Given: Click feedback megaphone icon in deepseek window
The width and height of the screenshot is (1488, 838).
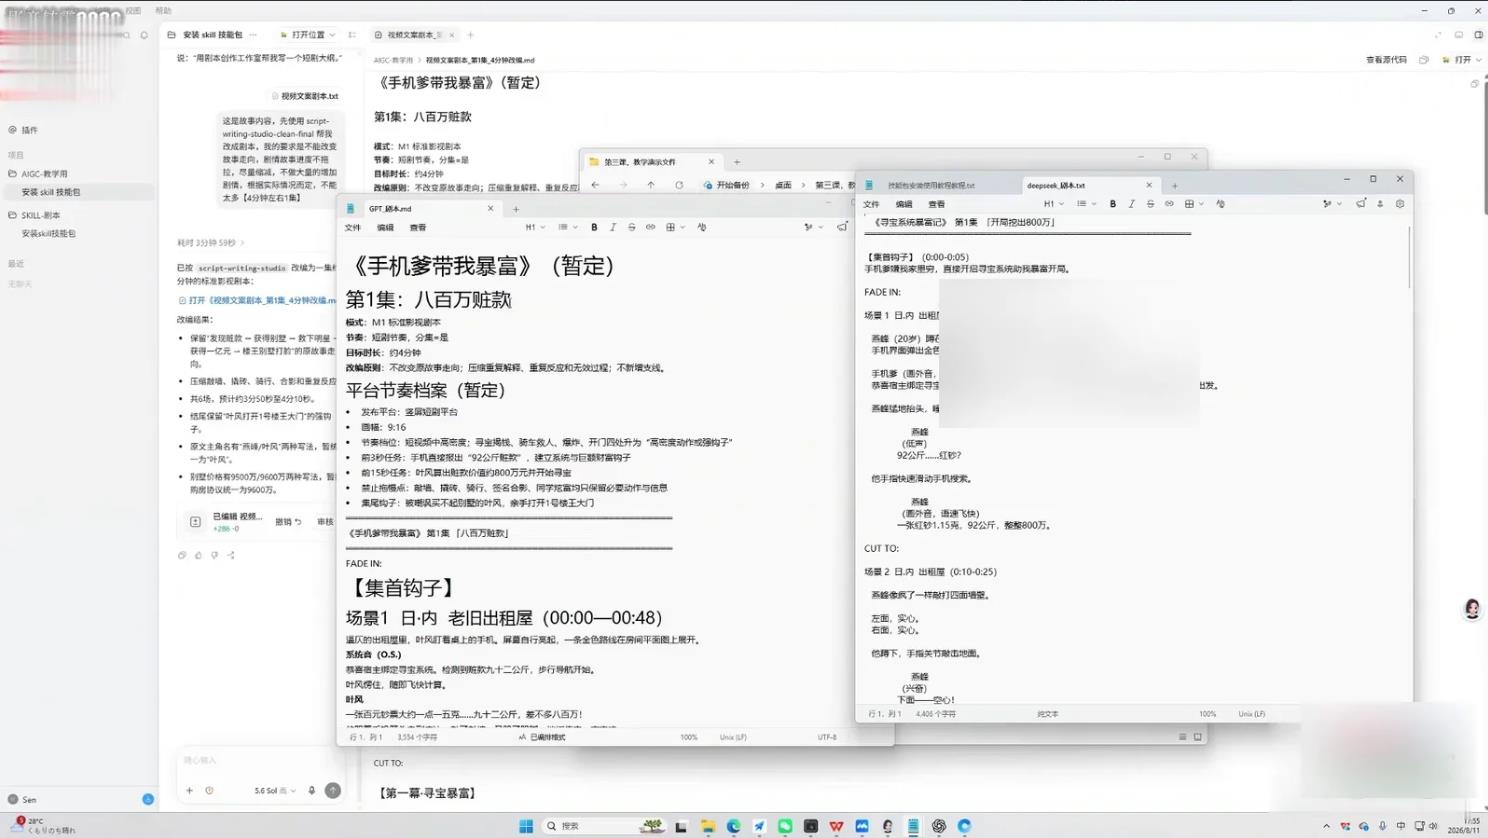Looking at the screenshot, I should 1361,204.
